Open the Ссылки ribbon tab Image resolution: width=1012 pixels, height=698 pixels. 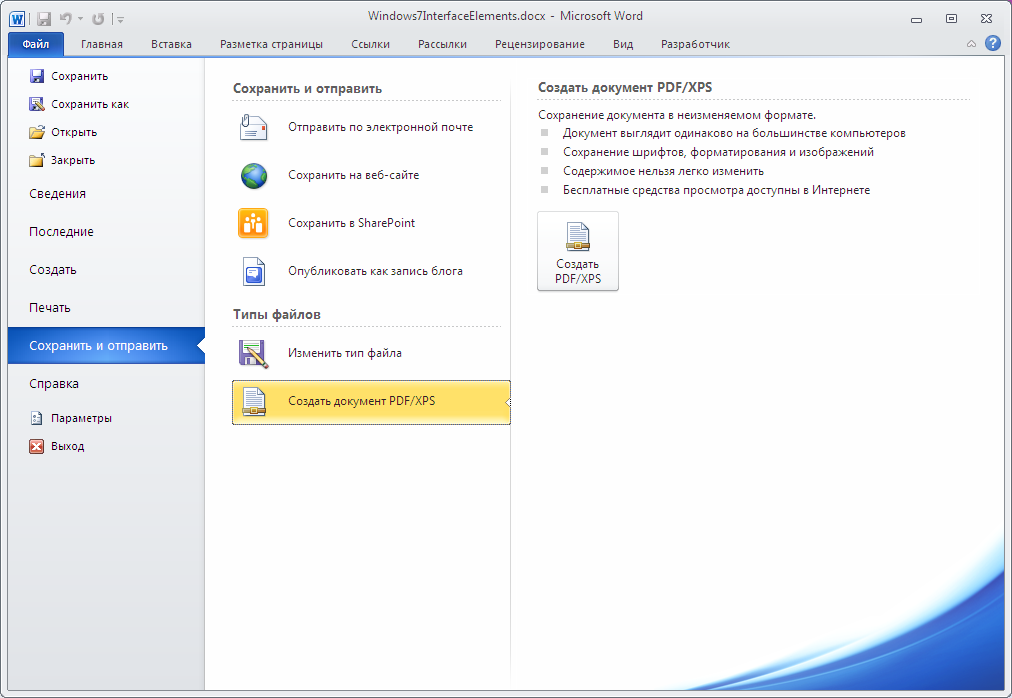(370, 45)
